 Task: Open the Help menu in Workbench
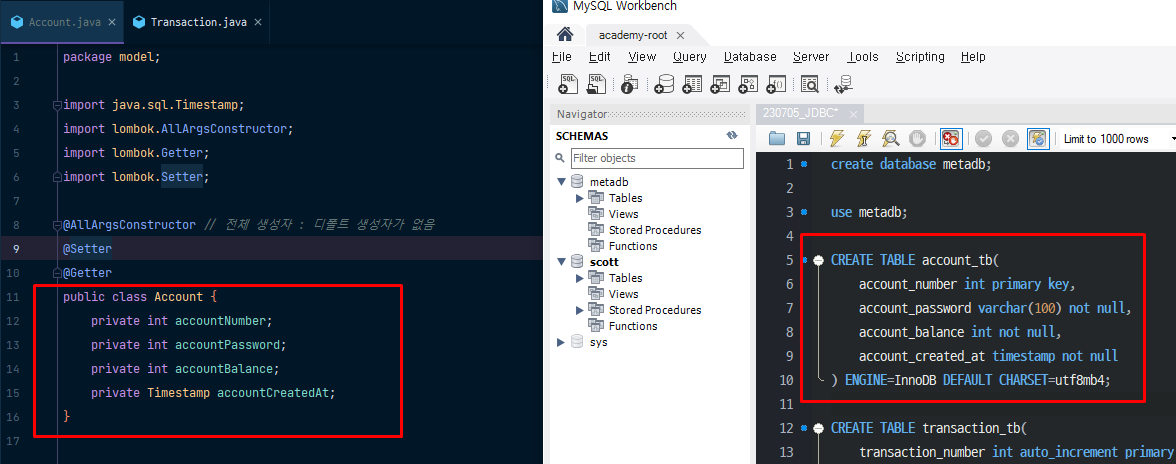tap(973, 57)
